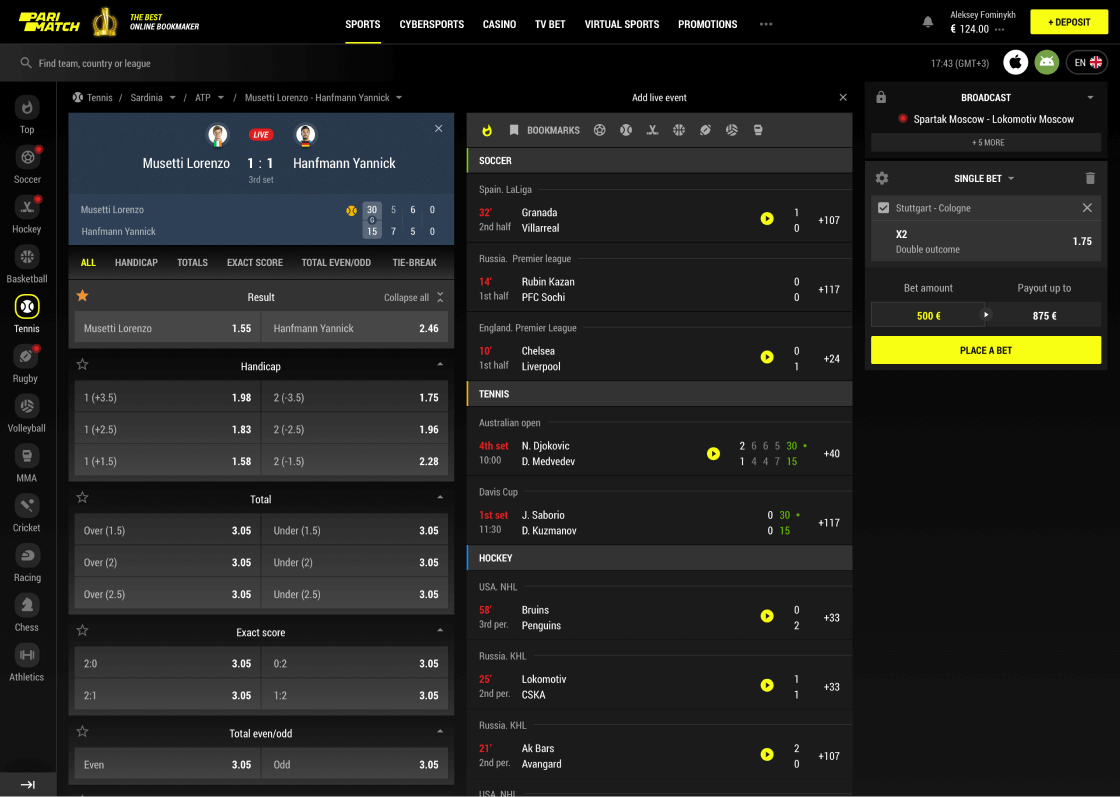Go to the Casino tab
Image resolution: width=1120 pixels, height=797 pixels.
[499, 24]
